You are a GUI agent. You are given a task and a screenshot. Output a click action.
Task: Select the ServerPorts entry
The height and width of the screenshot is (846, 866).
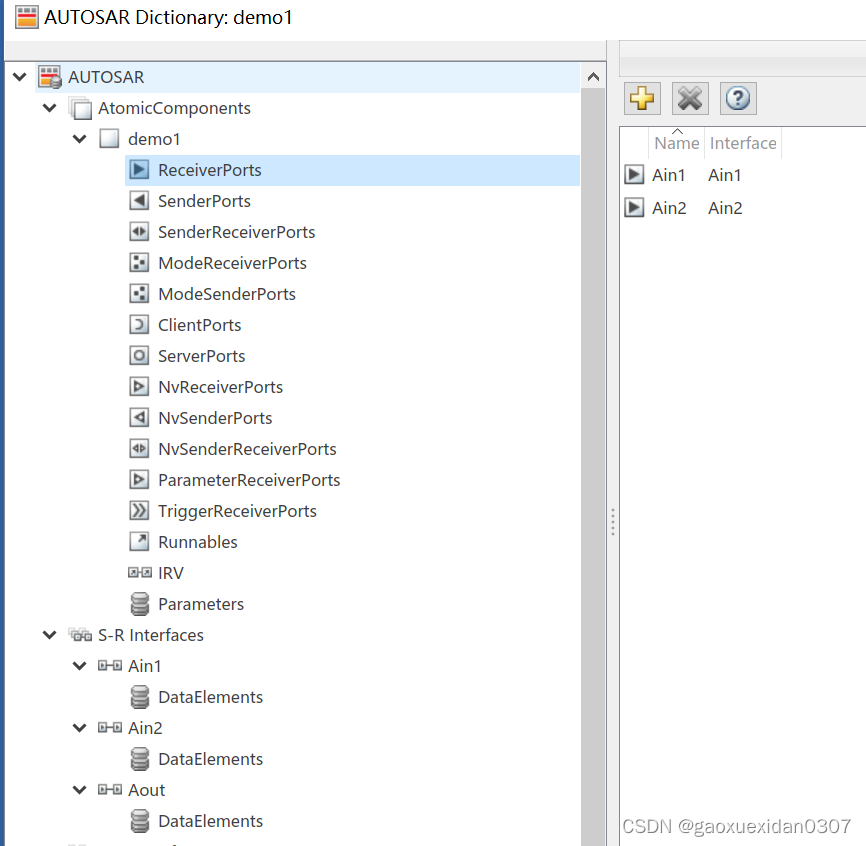tap(202, 356)
